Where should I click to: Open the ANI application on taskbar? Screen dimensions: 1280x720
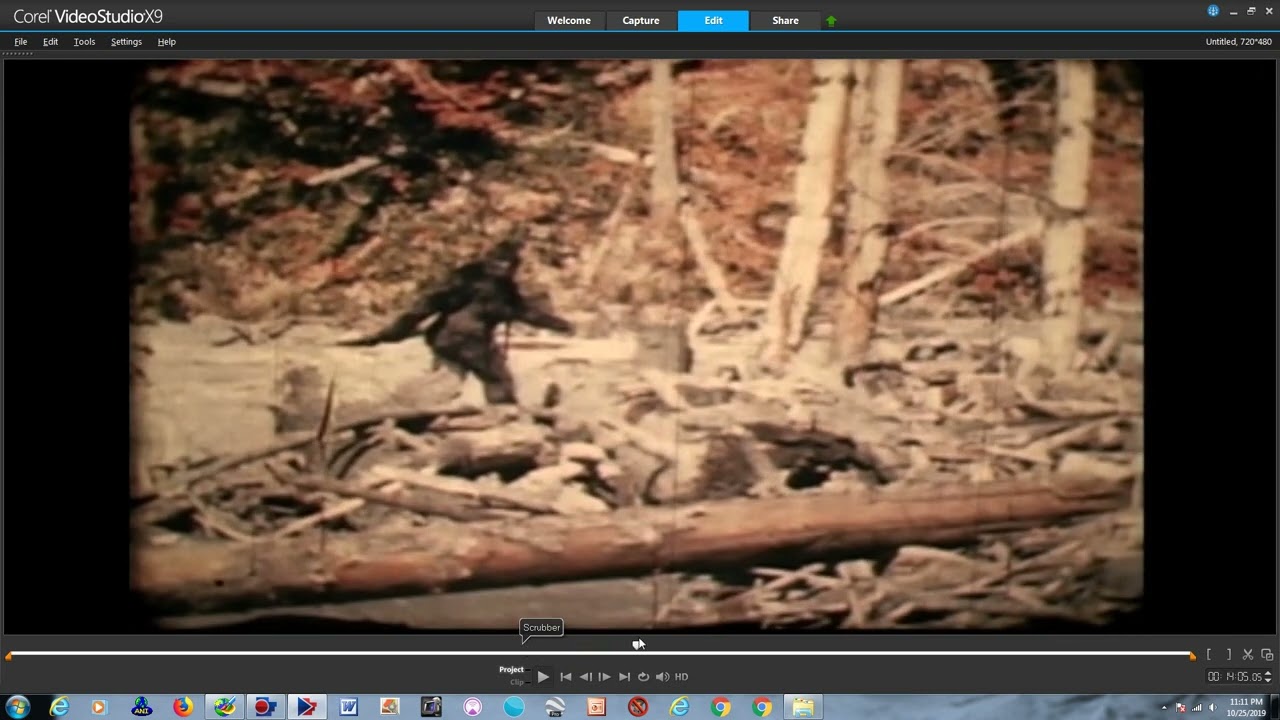tap(141, 707)
